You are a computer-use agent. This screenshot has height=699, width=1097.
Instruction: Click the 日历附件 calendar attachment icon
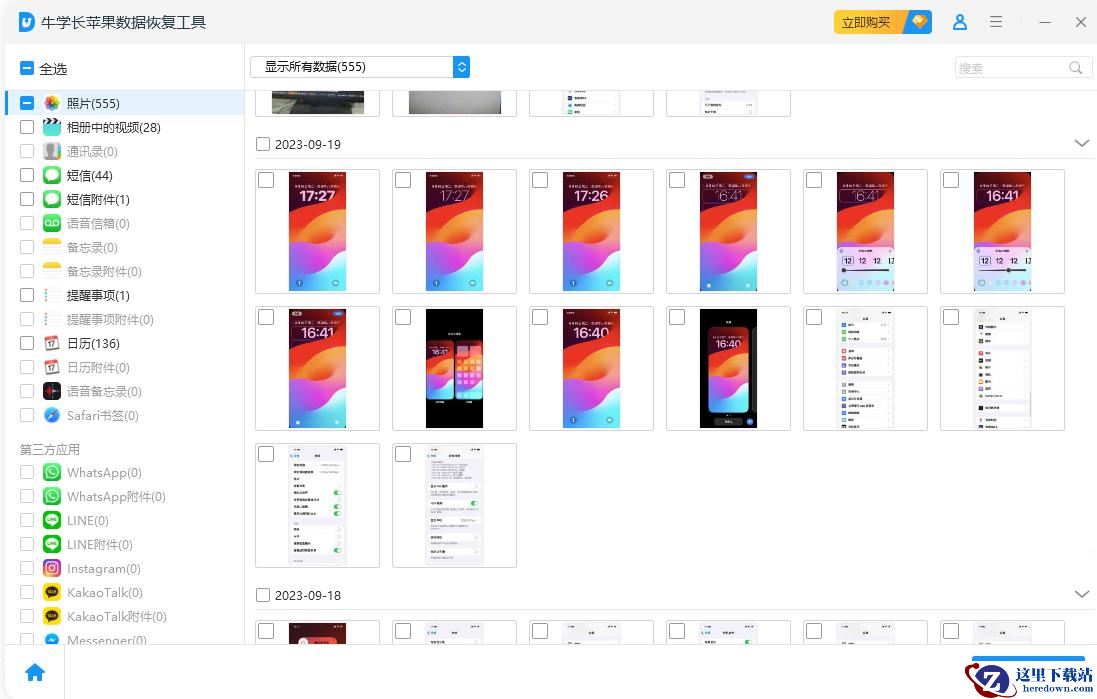pyautogui.click(x=52, y=367)
